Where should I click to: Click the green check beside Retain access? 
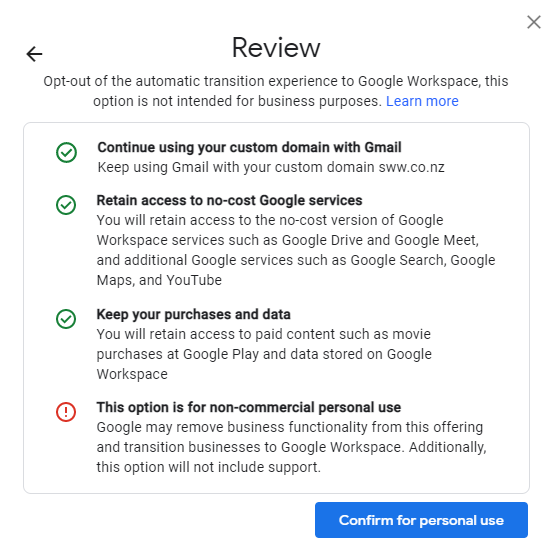tap(66, 205)
